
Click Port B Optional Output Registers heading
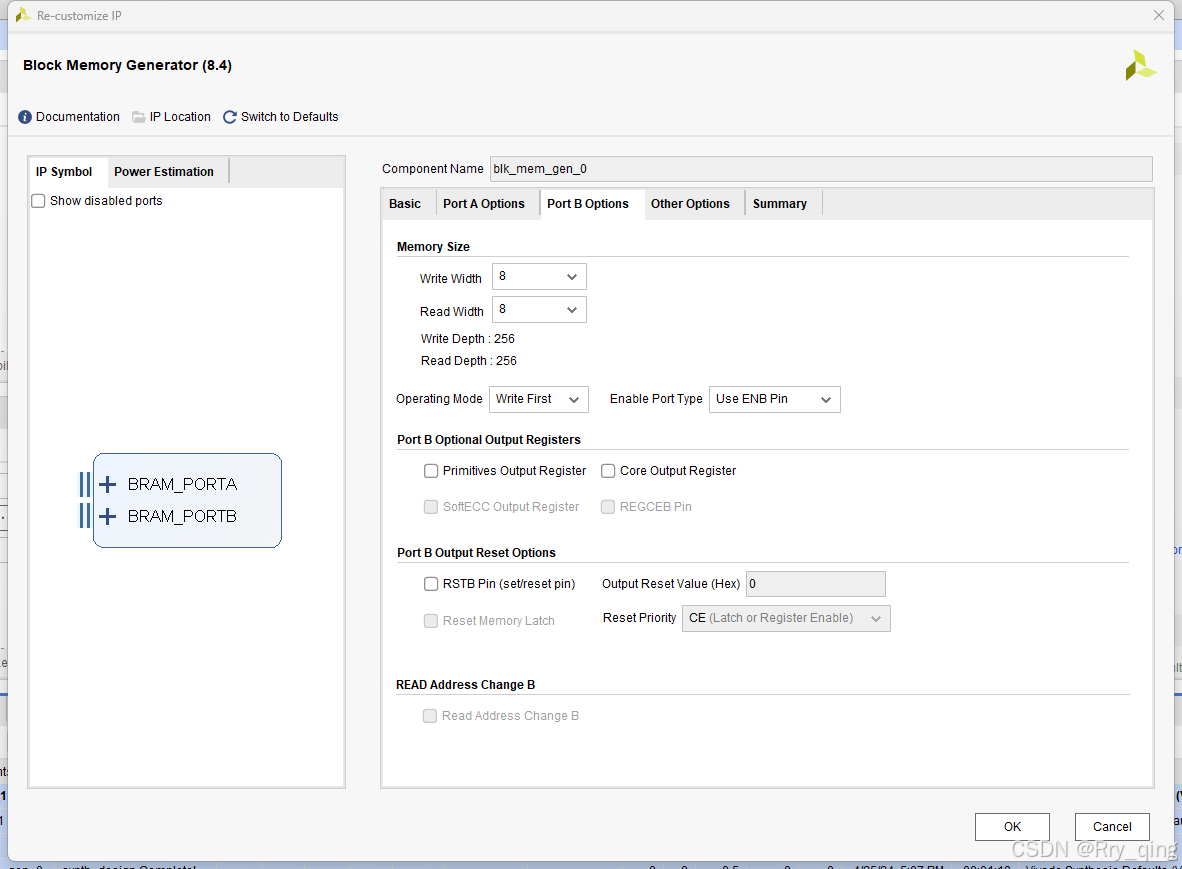point(489,440)
